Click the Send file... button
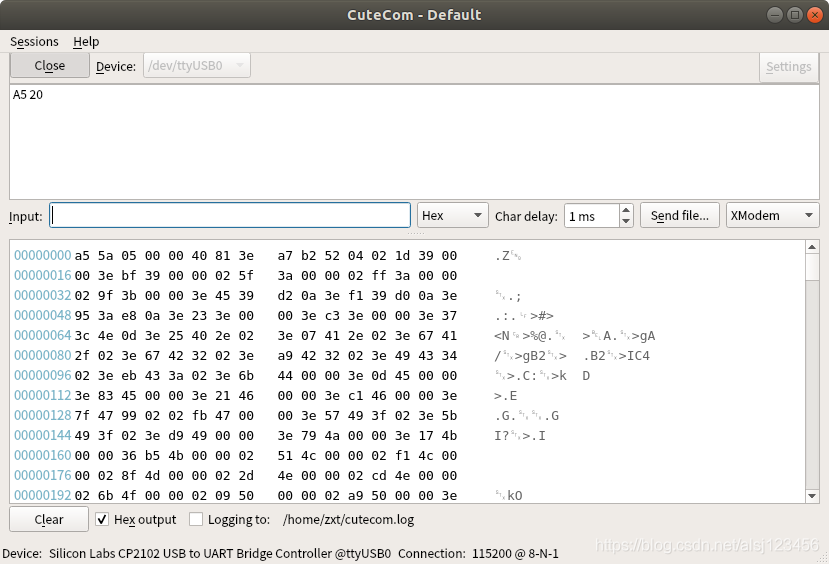 (680, 216)
